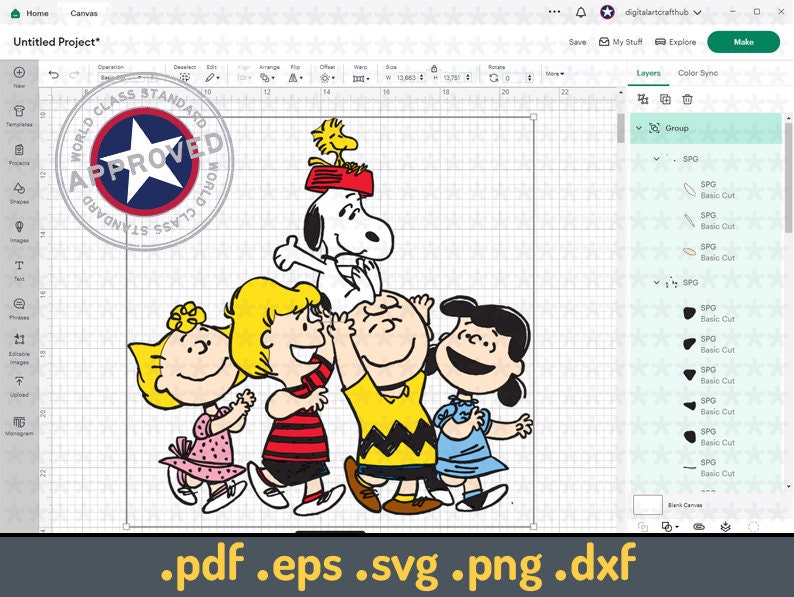Viewport: 794px width, 597px height.
Task: Open the Arrange dropdown
Action: 267,77
